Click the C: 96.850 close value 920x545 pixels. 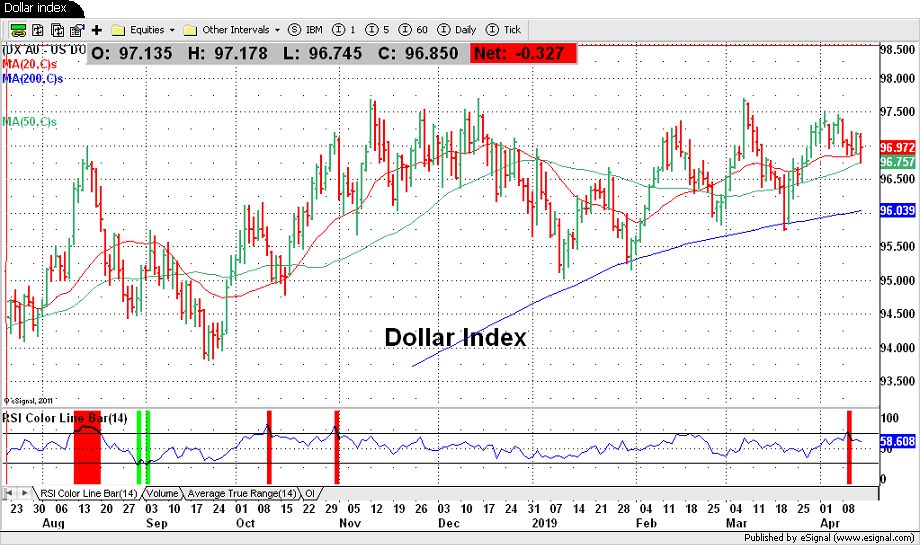[418, 53]
